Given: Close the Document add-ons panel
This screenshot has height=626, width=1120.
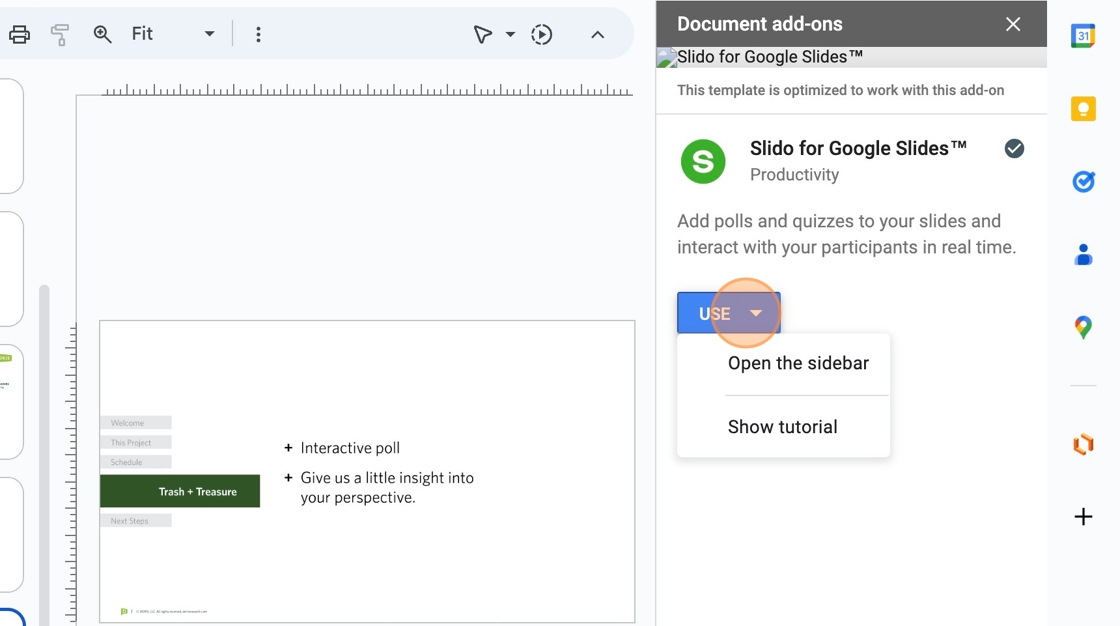Looking at the screenshot, I should pos(1013,24).
